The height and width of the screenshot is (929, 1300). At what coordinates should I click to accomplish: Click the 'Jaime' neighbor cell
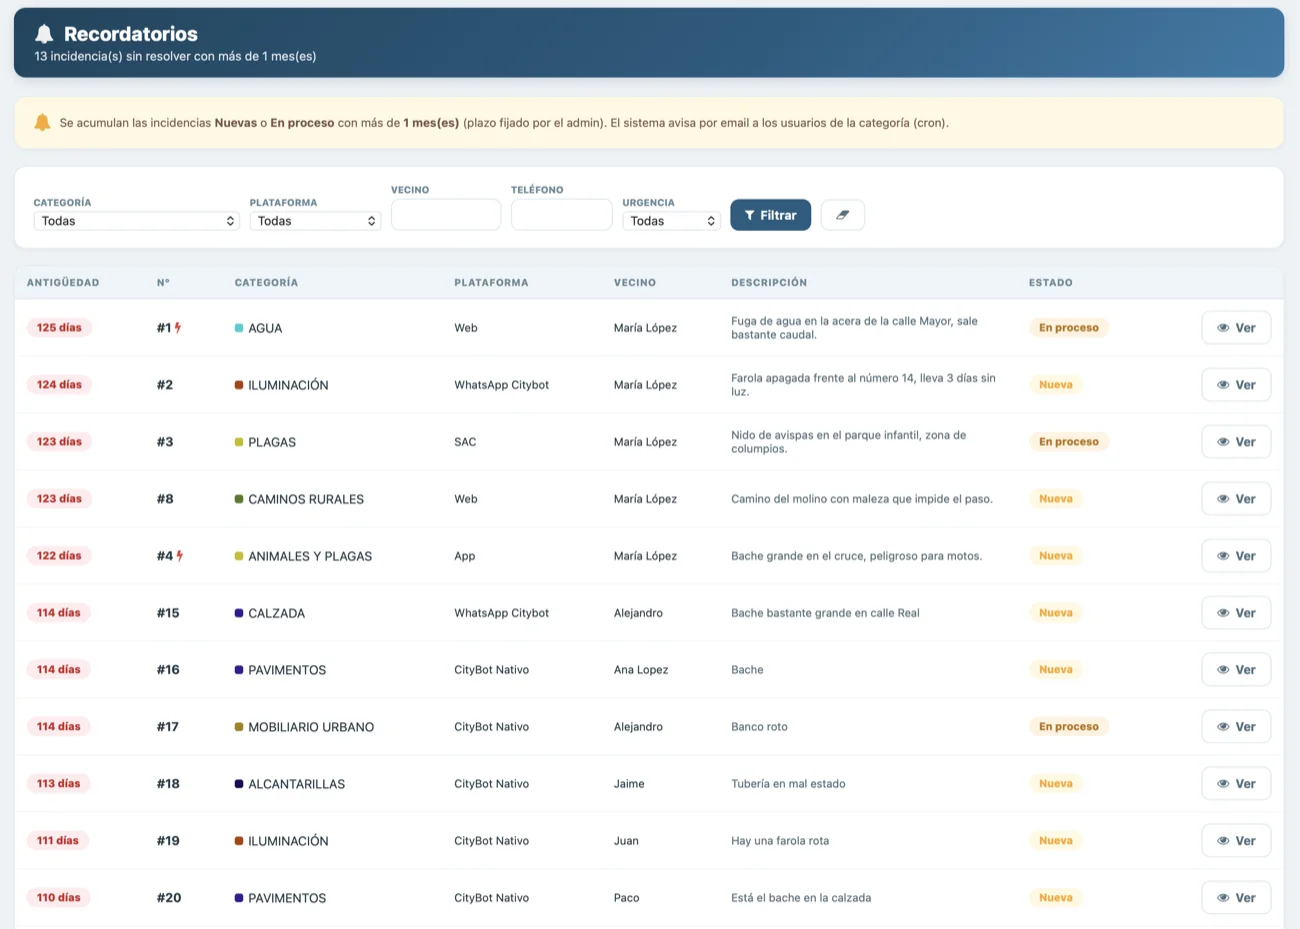(629, 784)
